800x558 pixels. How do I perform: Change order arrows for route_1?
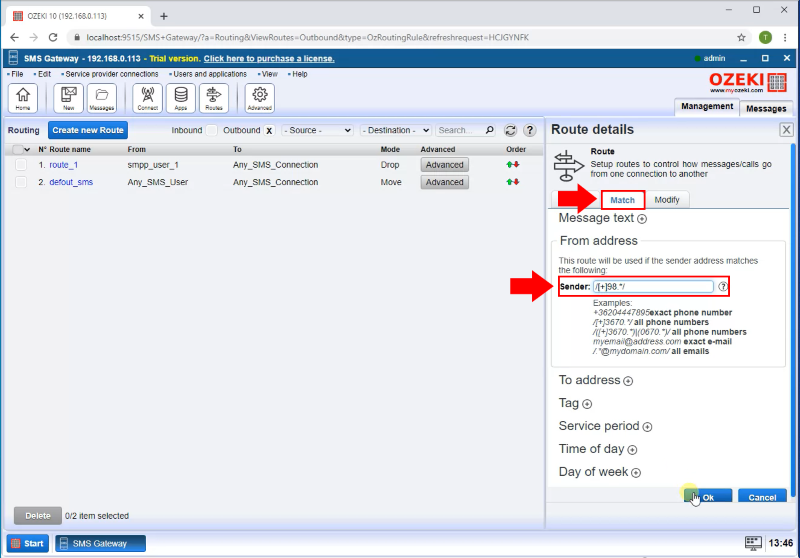(x=513, y=165)
